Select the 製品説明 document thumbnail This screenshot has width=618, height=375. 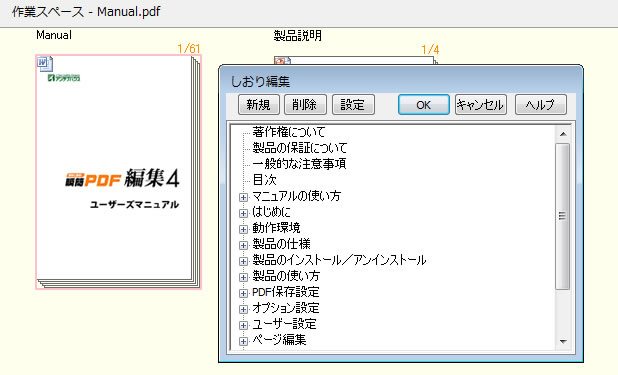356,60
